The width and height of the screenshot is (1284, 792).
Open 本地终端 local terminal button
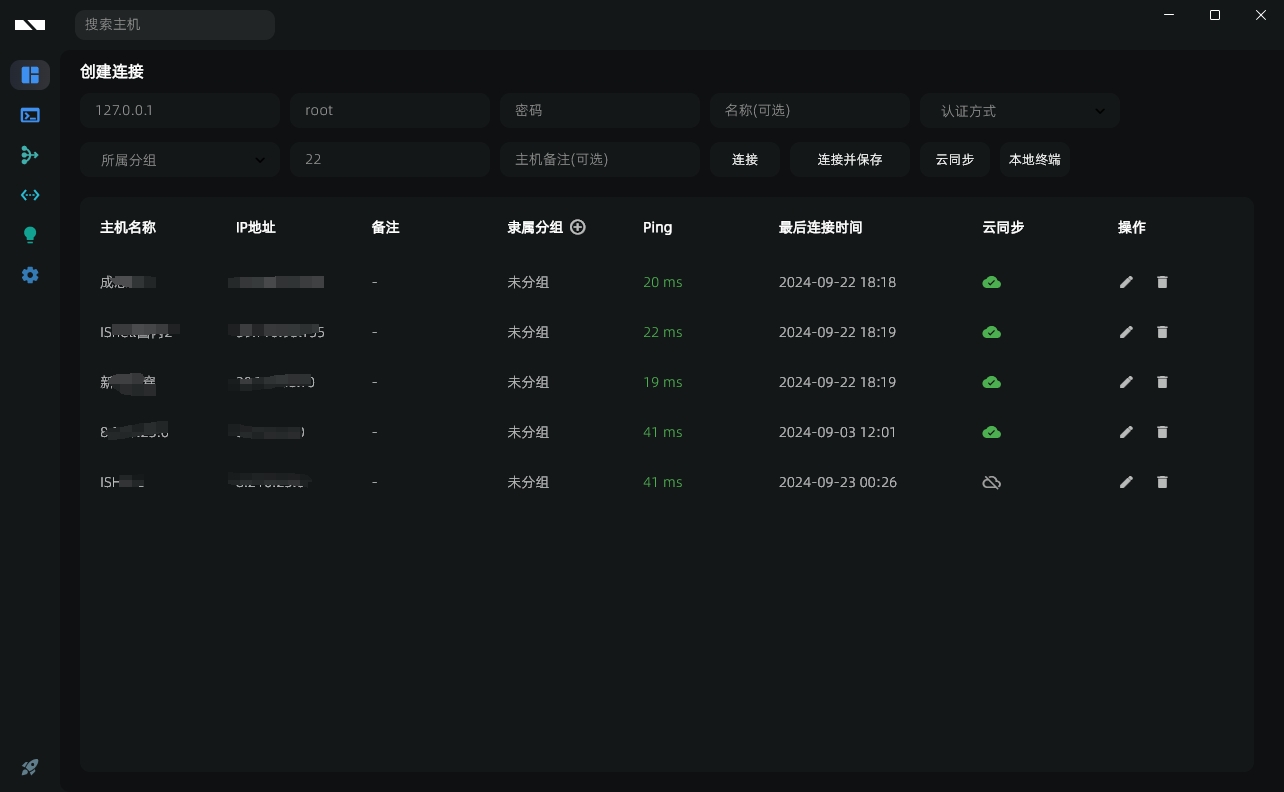[x=1035, y=160]
